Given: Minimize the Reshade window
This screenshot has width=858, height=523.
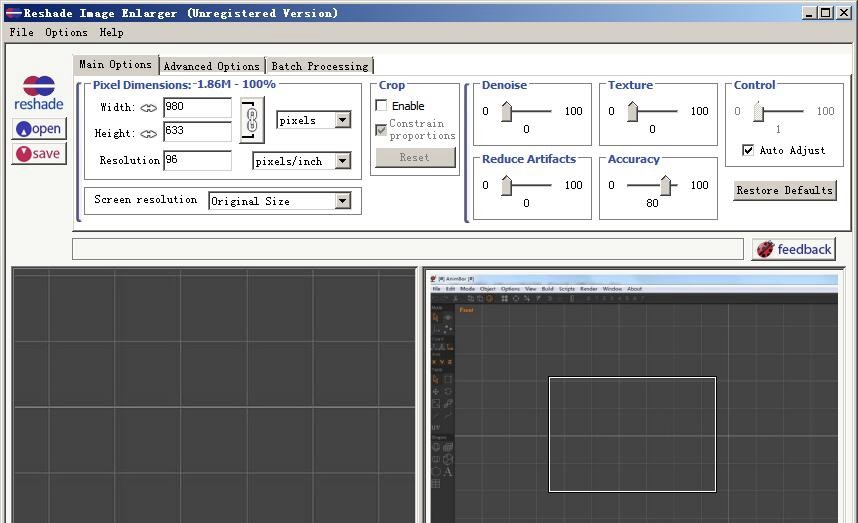Looking at the screenshot, I should (x=809, y=13).
